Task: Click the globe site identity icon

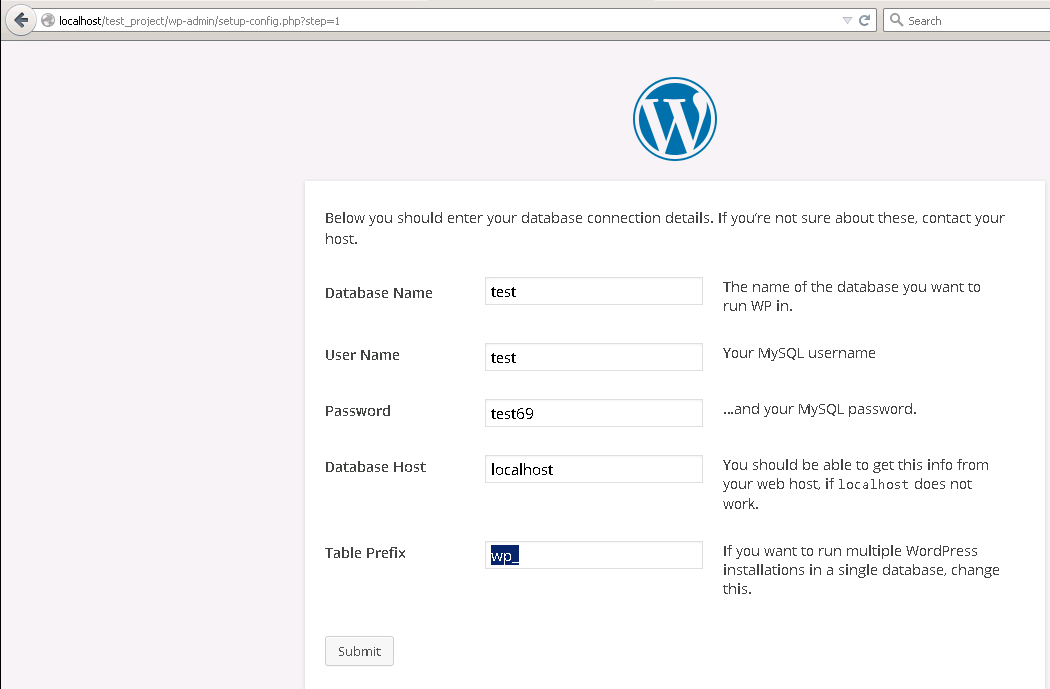Action: (48, 21)
